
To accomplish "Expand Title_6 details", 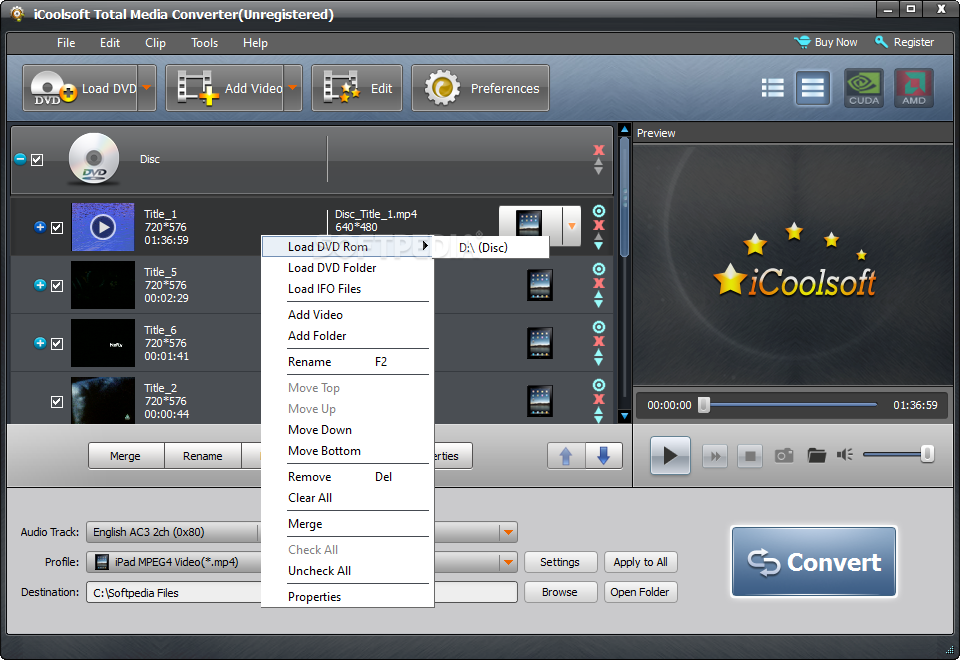I will point(40,343).
